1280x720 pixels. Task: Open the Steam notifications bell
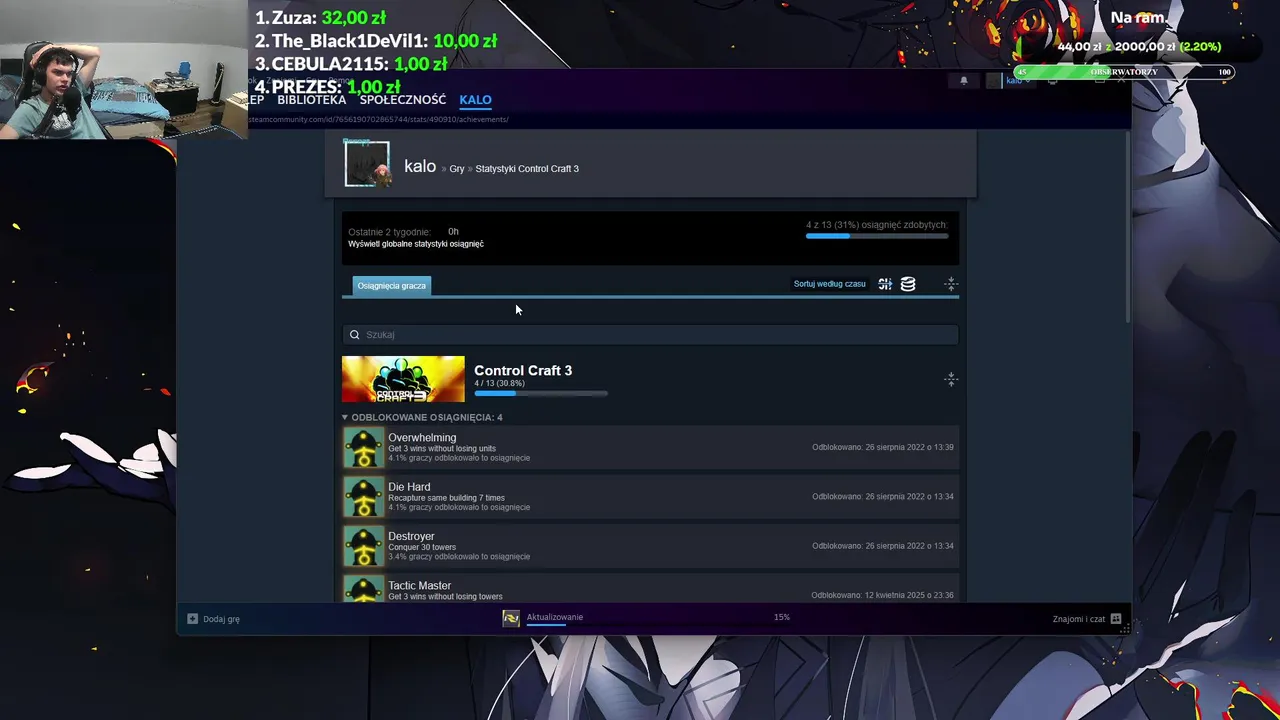click(x=964, y=81)
